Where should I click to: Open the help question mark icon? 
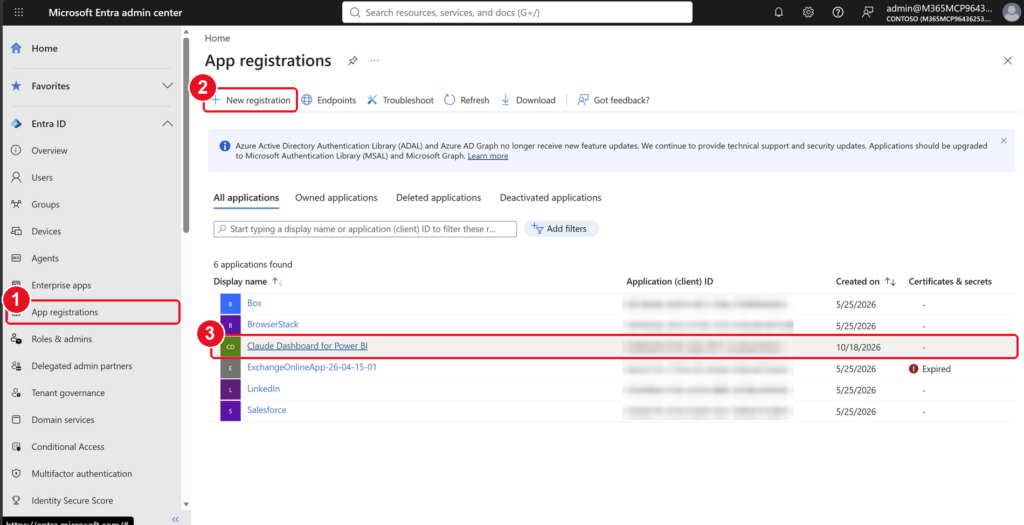point(838,12)
